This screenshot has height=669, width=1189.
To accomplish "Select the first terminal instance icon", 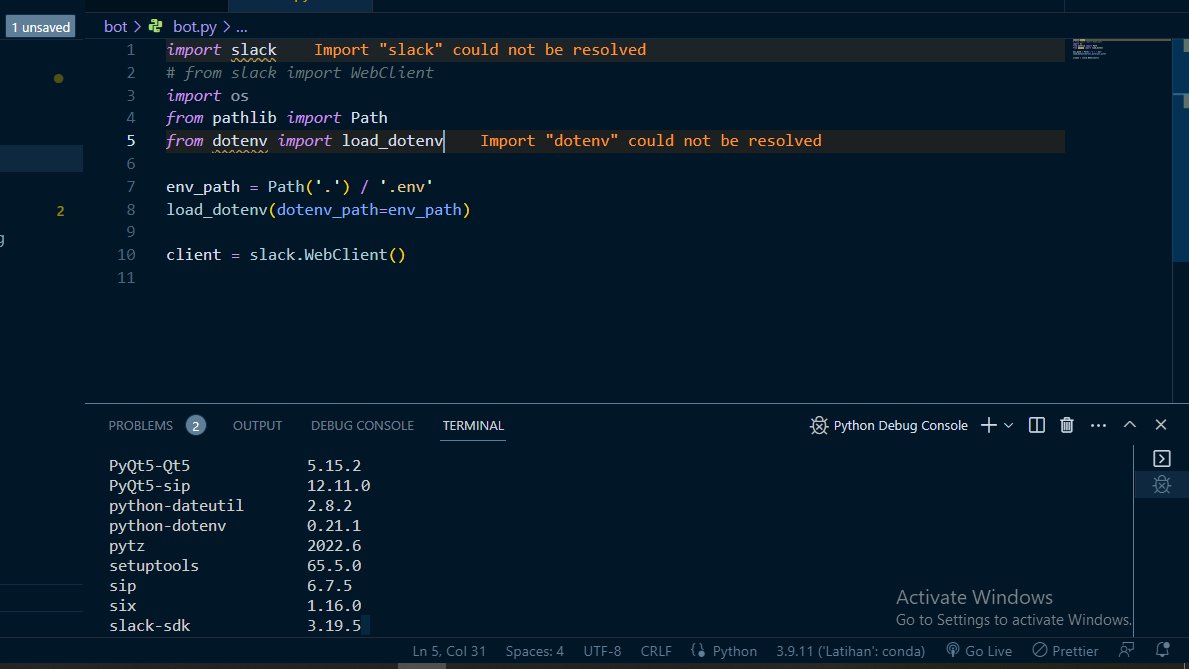I will point(1162,459).
